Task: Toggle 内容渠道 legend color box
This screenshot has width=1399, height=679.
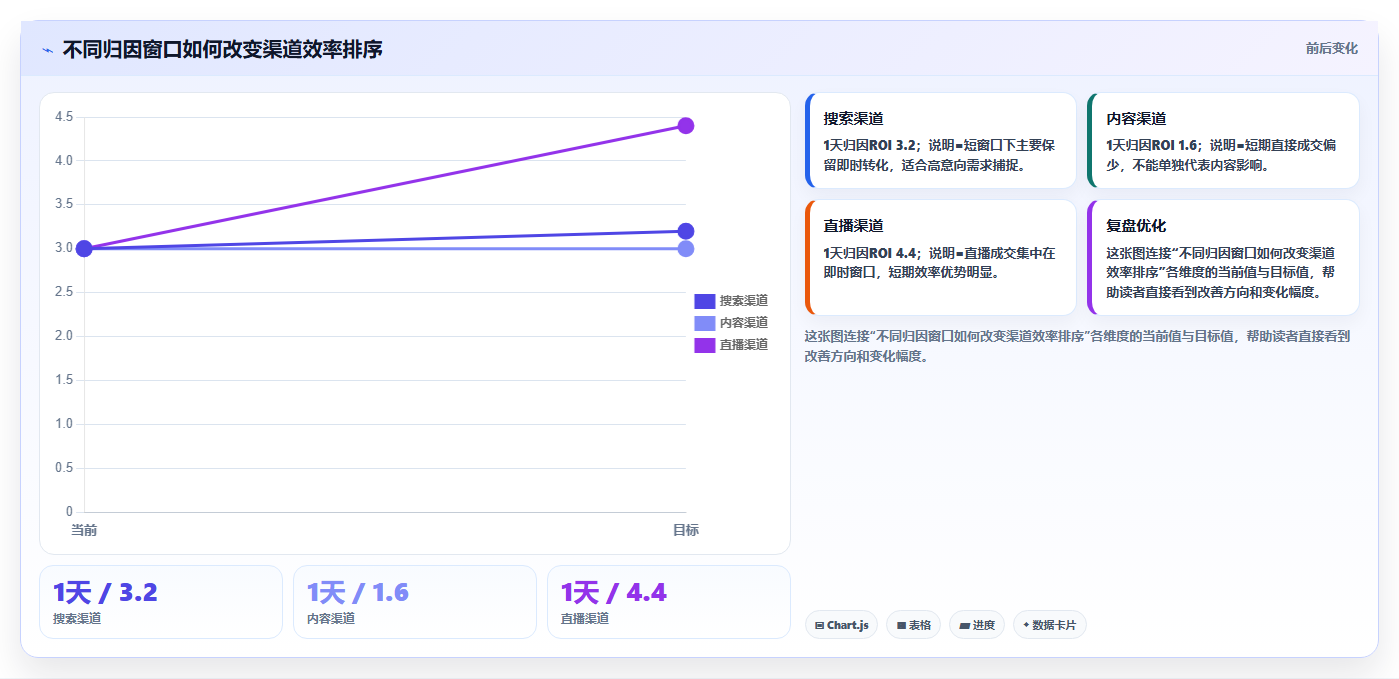Action: tap(705, 323)
